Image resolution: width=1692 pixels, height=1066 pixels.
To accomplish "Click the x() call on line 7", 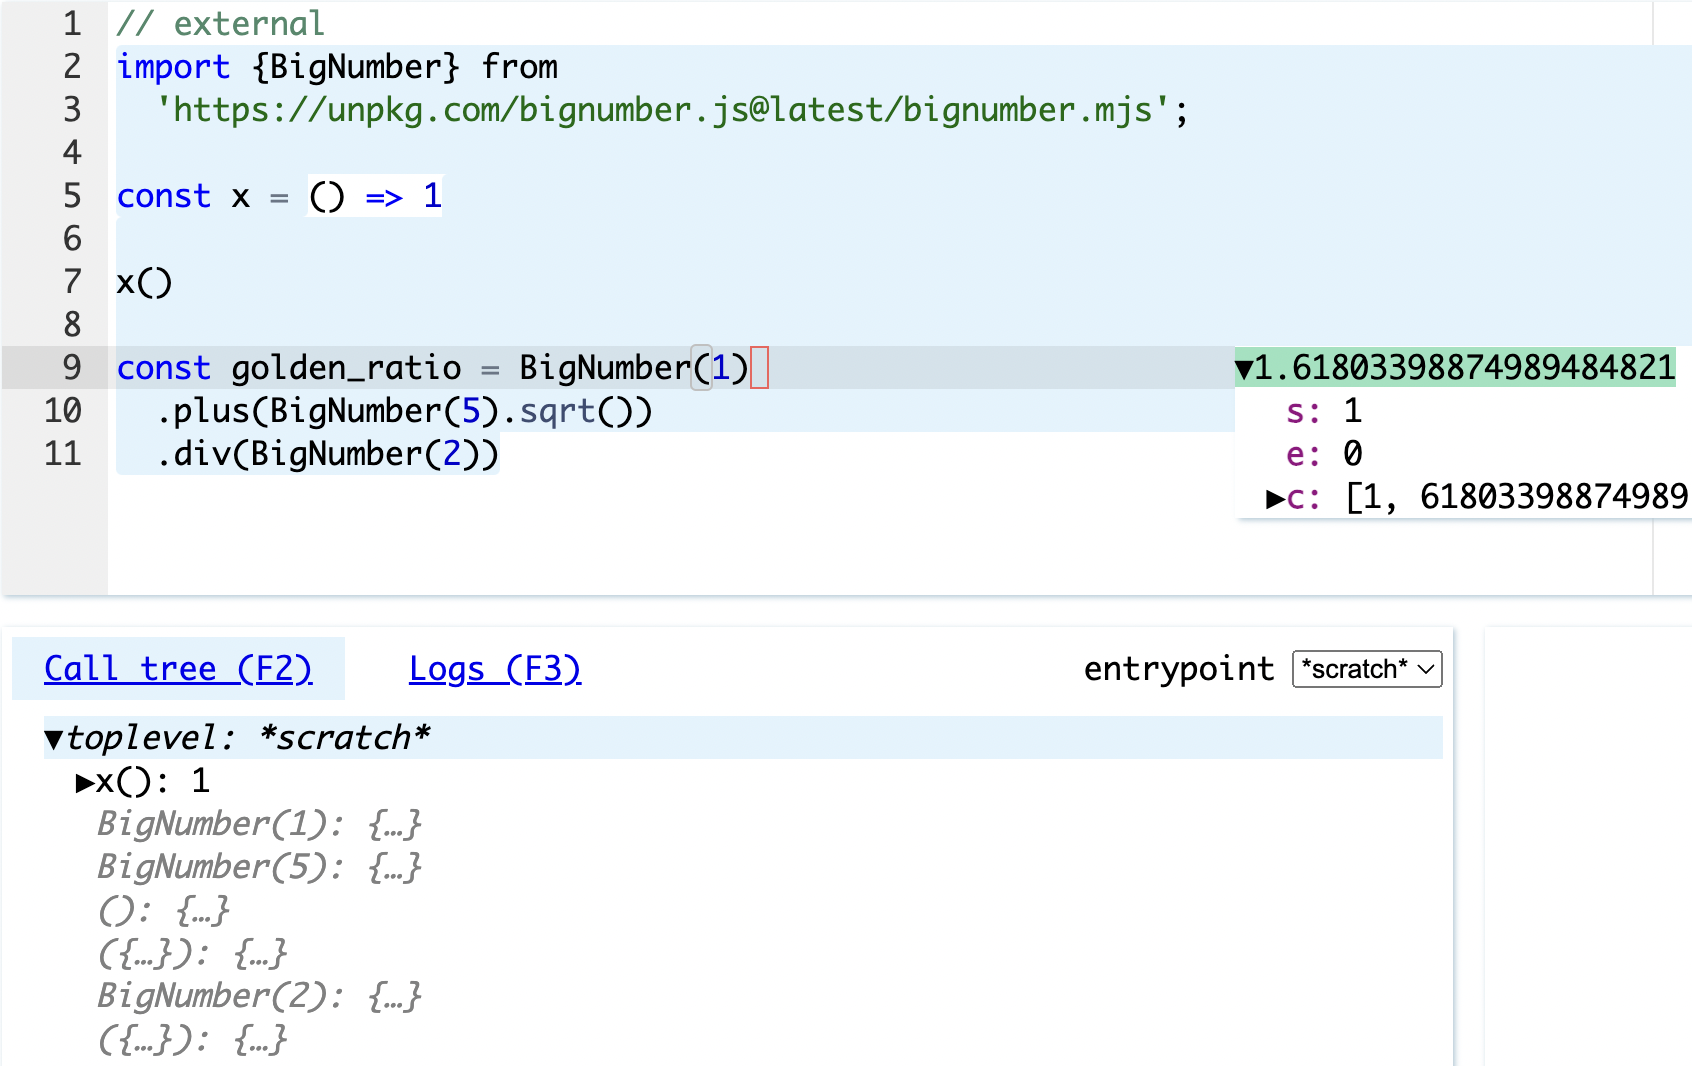I will [144, 282].
